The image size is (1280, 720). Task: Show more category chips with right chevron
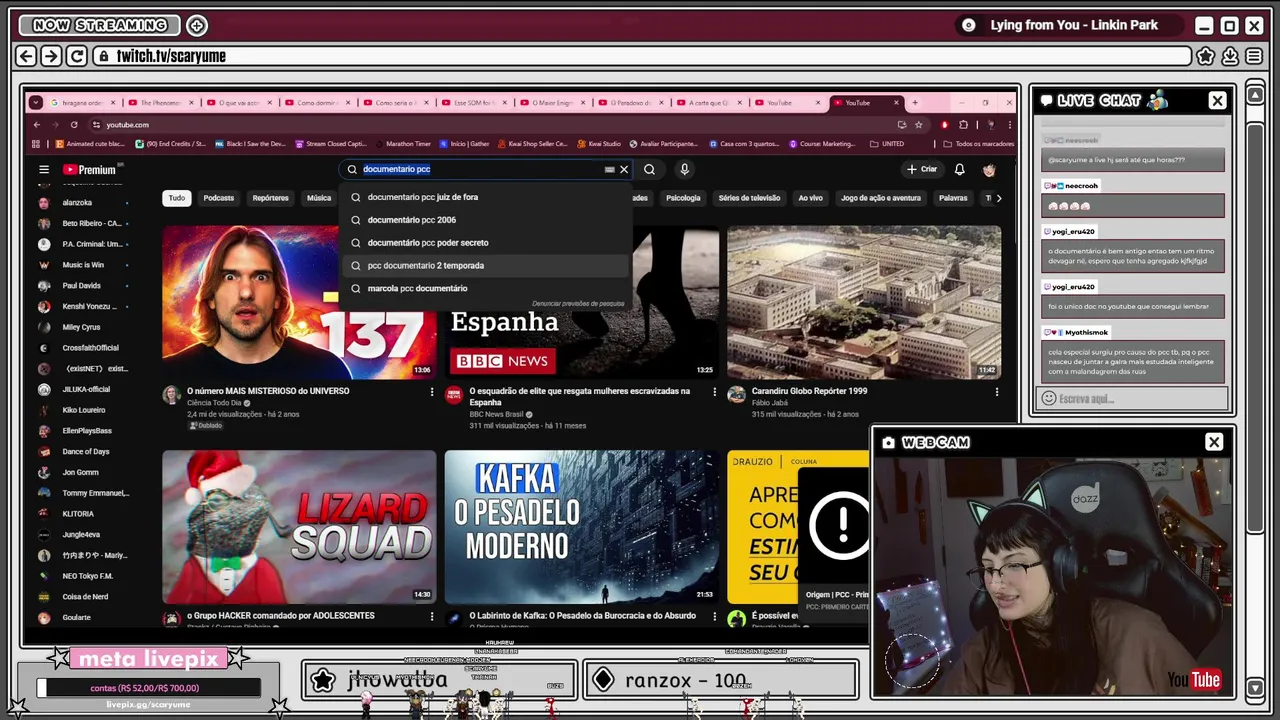click(x=998, y=198)
